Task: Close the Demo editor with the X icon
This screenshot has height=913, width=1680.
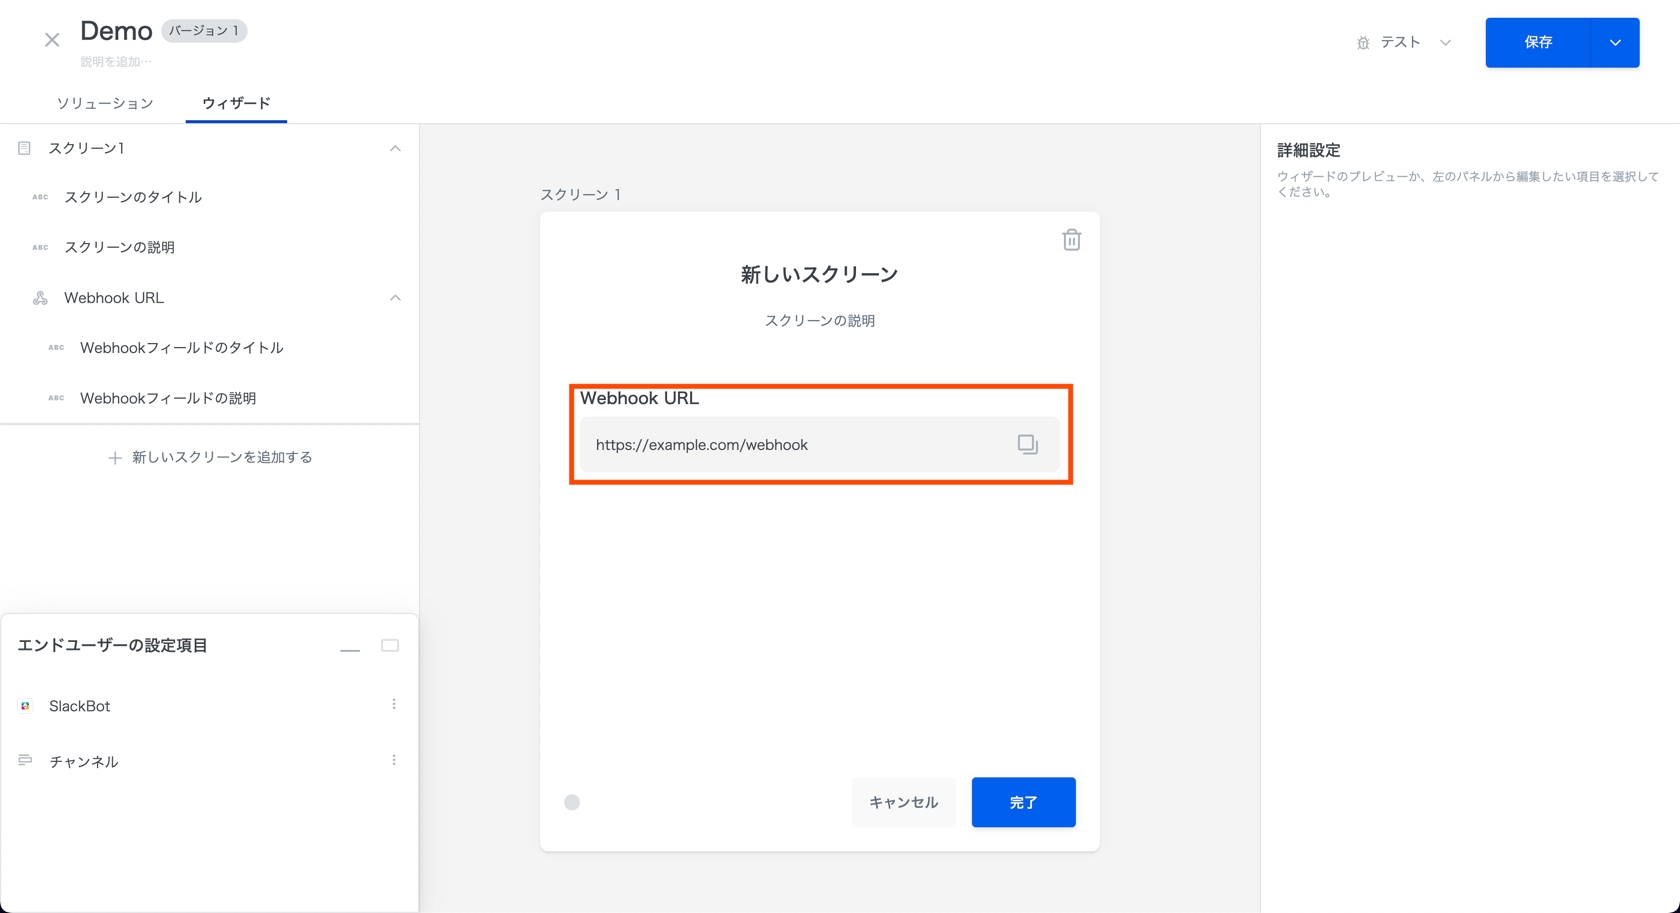Action: click(x=52, y=40)
